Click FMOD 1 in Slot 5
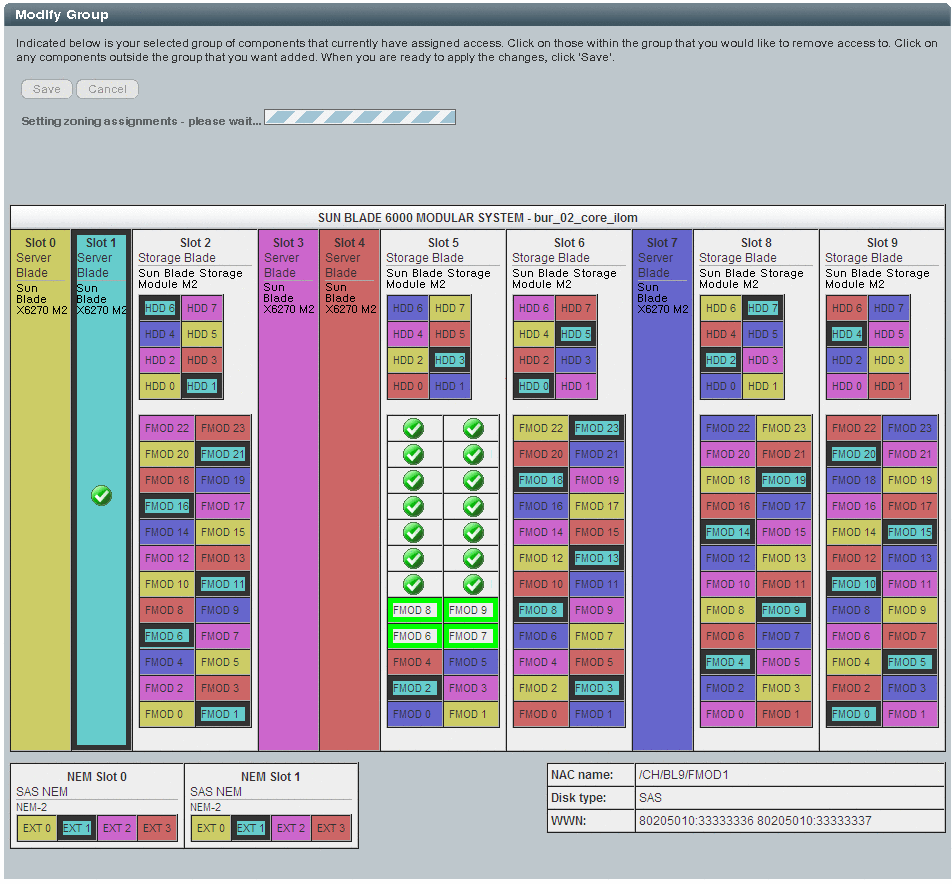 [471, 714]
